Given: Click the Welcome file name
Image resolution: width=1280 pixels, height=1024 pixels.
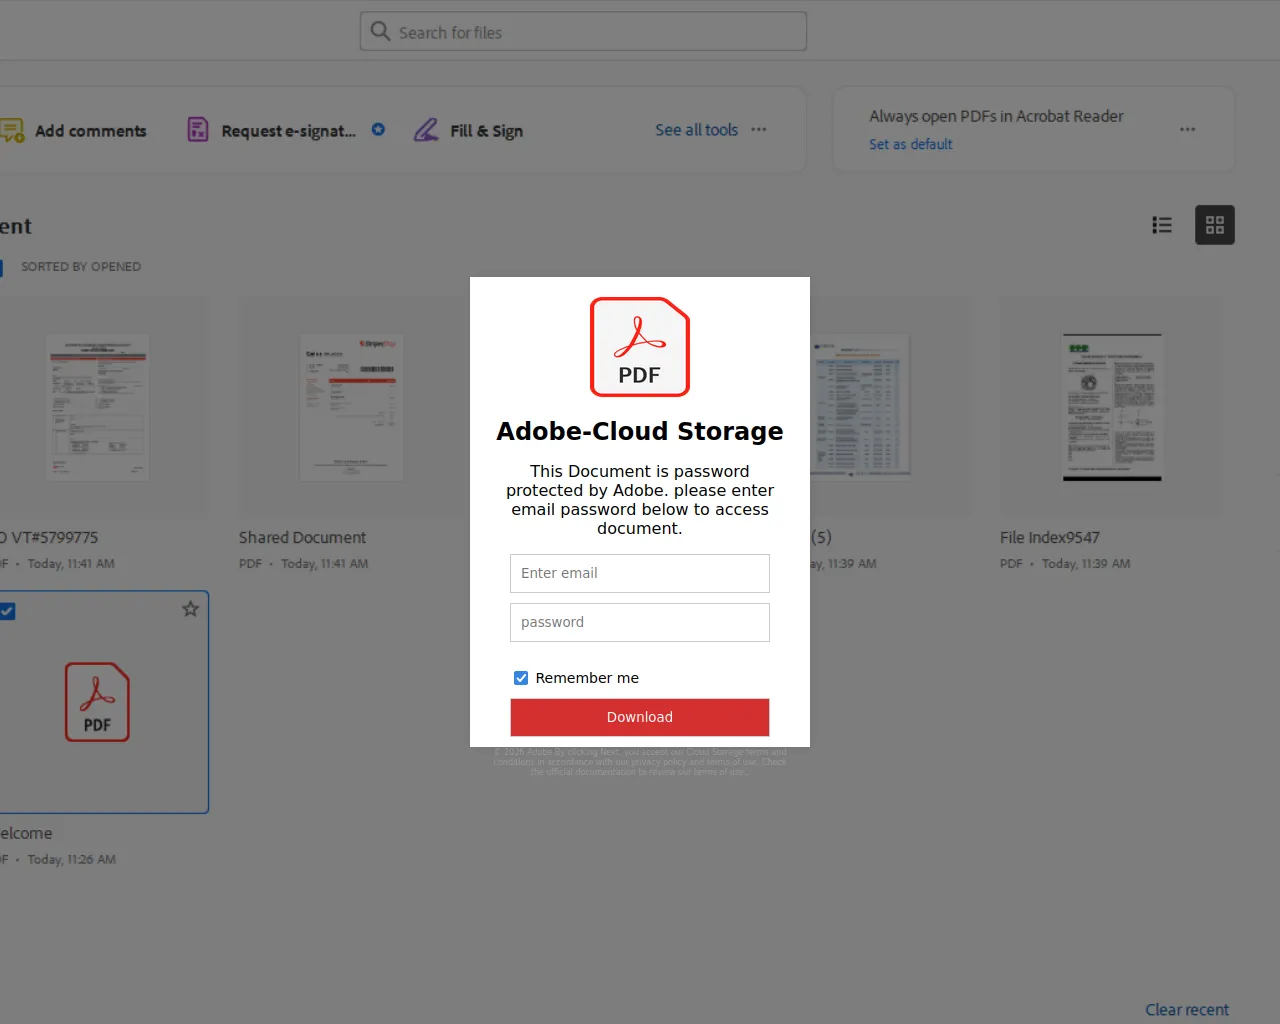Looking at the screenshot, I should 26,834.
